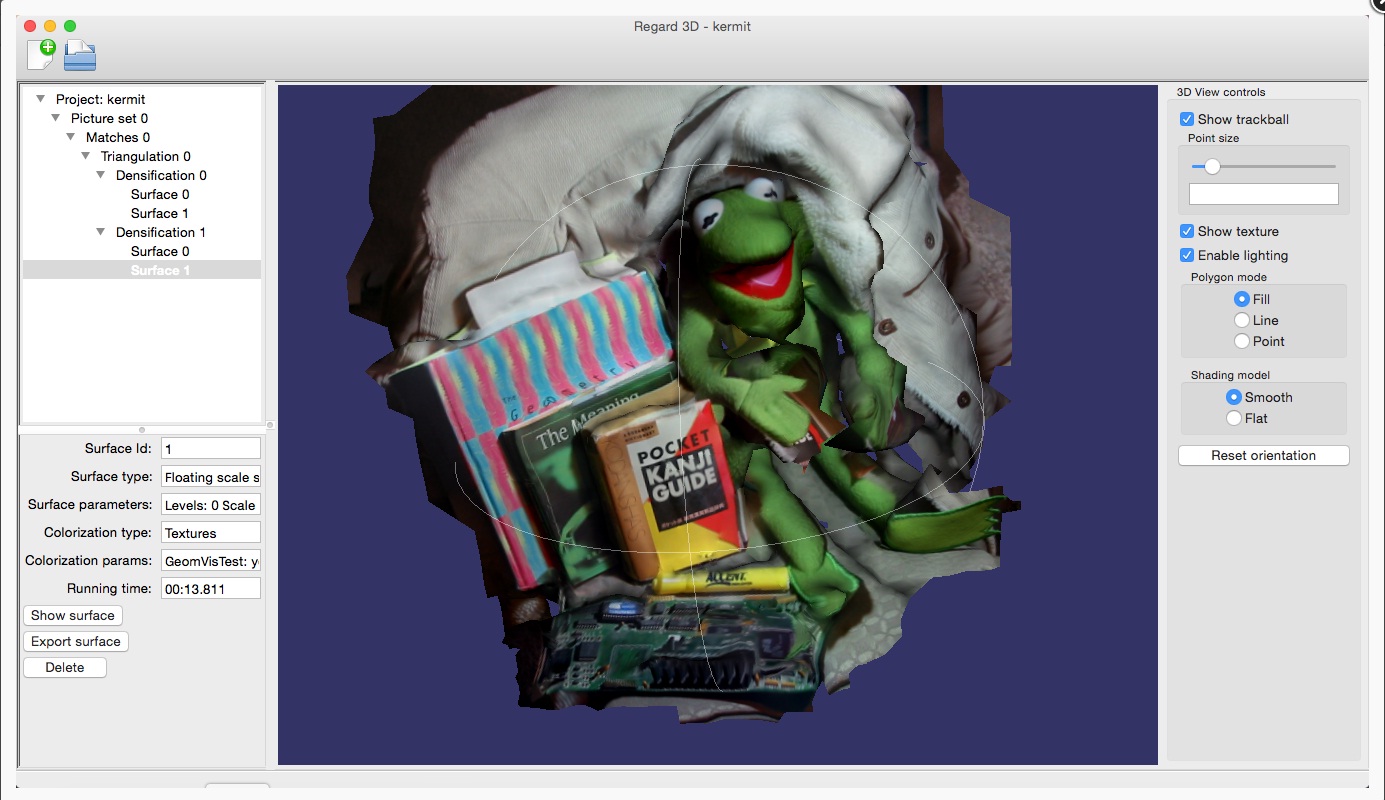
Task: Select Fill polygon mode
Action: (1242, 299)
